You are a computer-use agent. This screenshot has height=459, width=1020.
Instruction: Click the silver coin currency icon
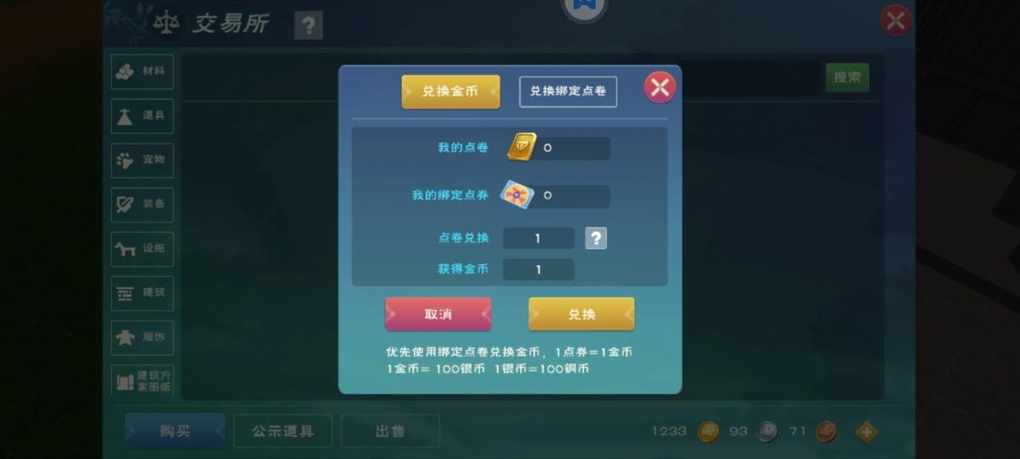768,431
